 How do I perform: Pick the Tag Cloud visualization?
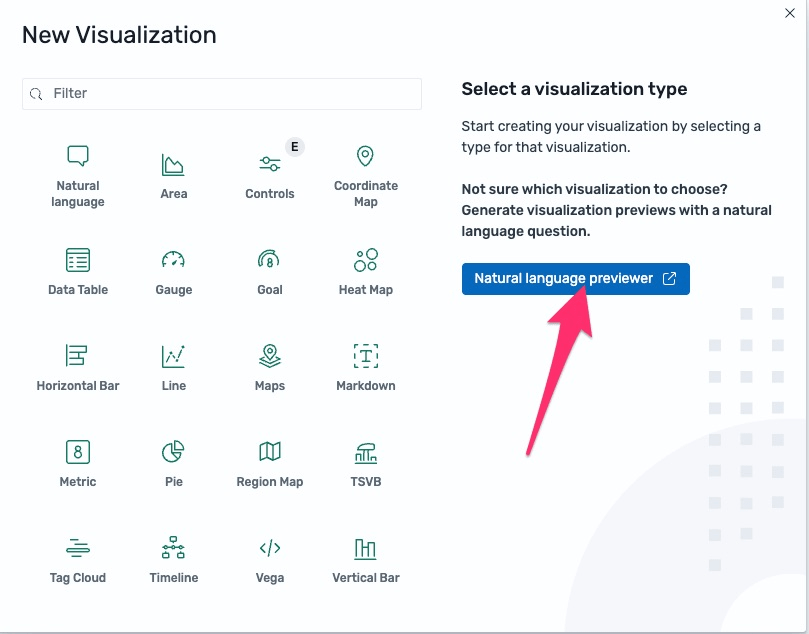click(78, 559)
